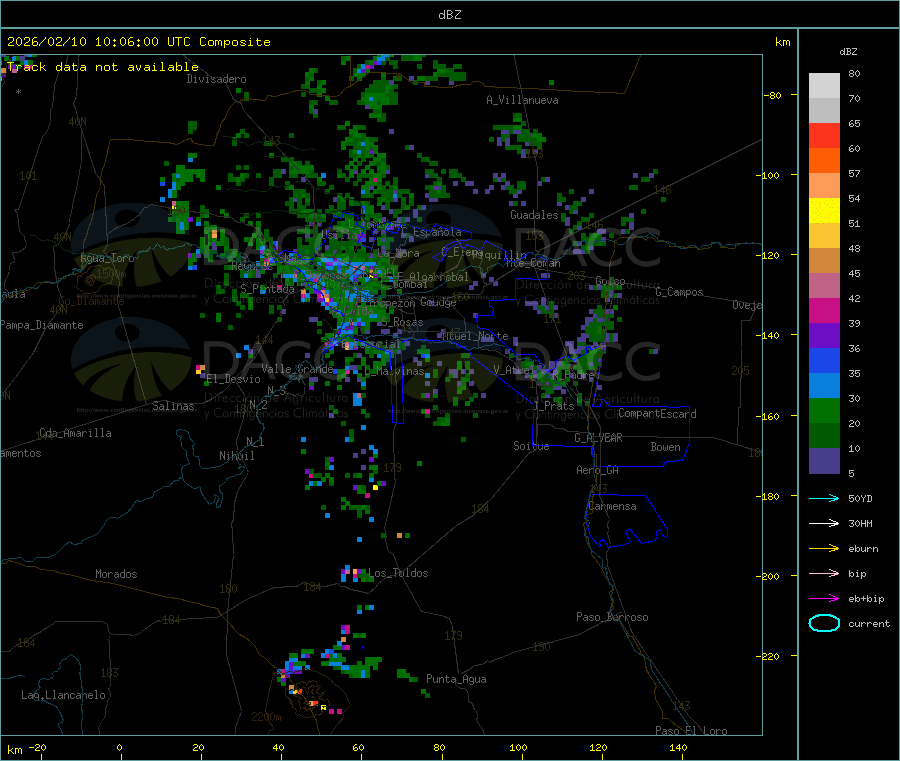Click the -200 km tick on right axis
The height and width of the screenshot is (761, 900).
click(769, 576)
